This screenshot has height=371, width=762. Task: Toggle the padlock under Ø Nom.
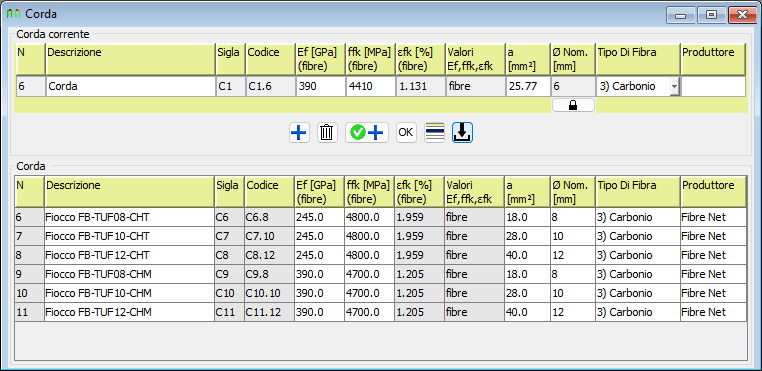573,106
